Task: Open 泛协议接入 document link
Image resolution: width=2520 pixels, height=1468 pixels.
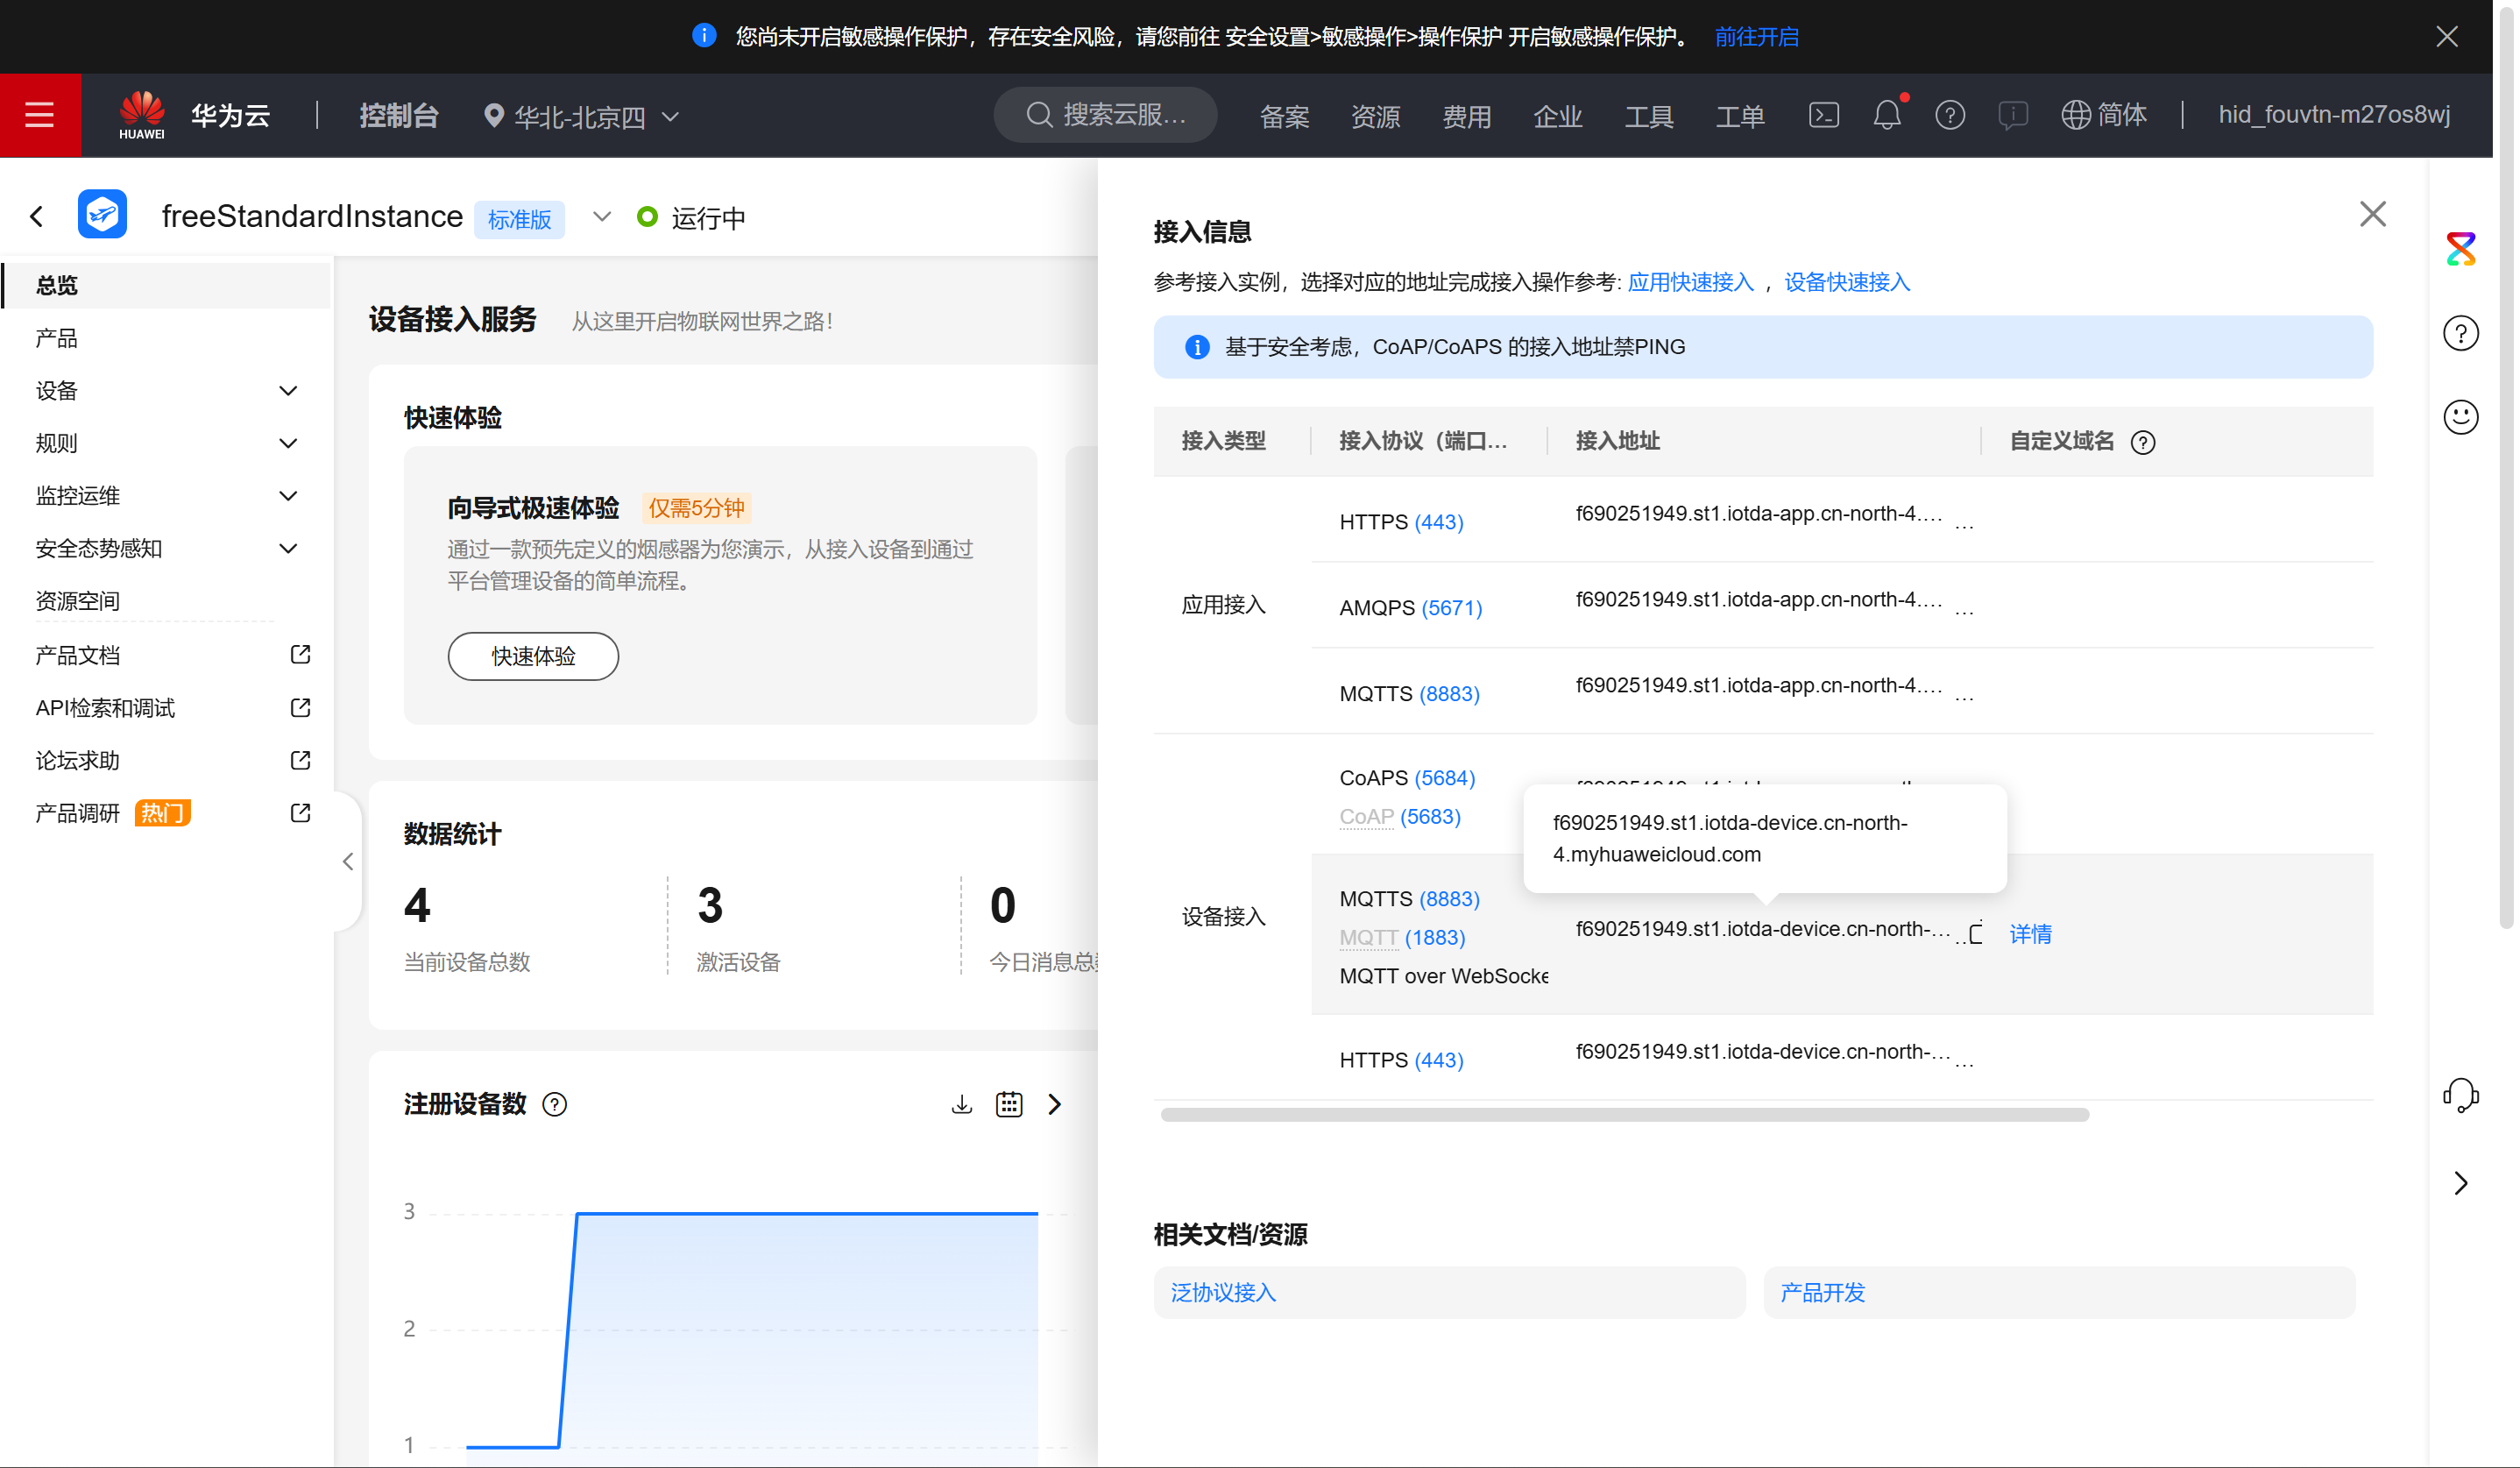Action: pyautogui.click(x=1223, y=1293)
